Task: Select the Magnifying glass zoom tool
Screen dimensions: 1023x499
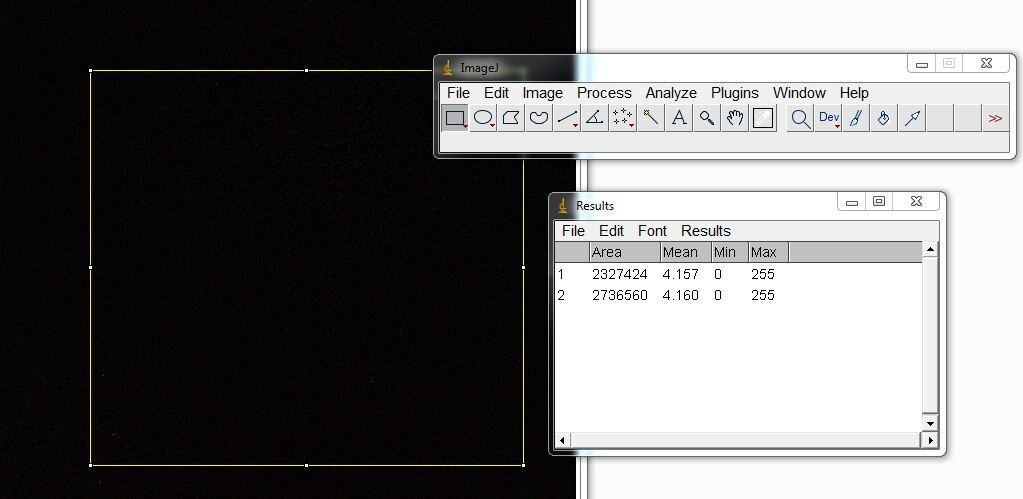Action: tap(707, 118)
